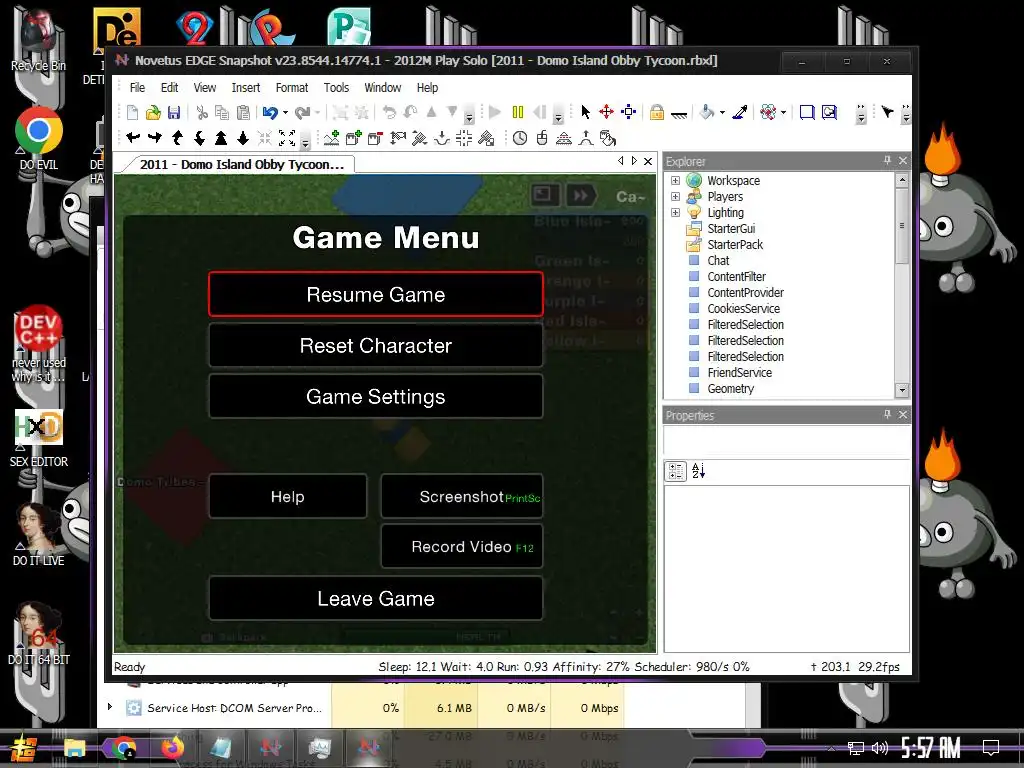Viewport: 1024px width, 768px height.
Task: Choose the red Move tool
Action: pyautogui.click(x=607, y=112)
